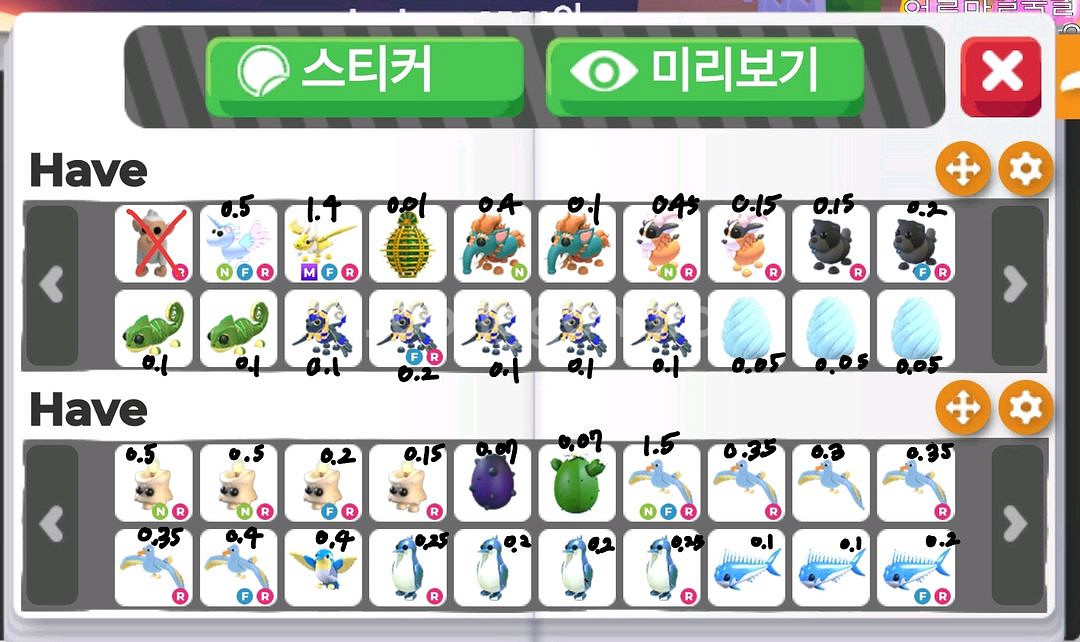Show next page of second Have list
The image size is (1080, 642).
tap(1015, 525)
